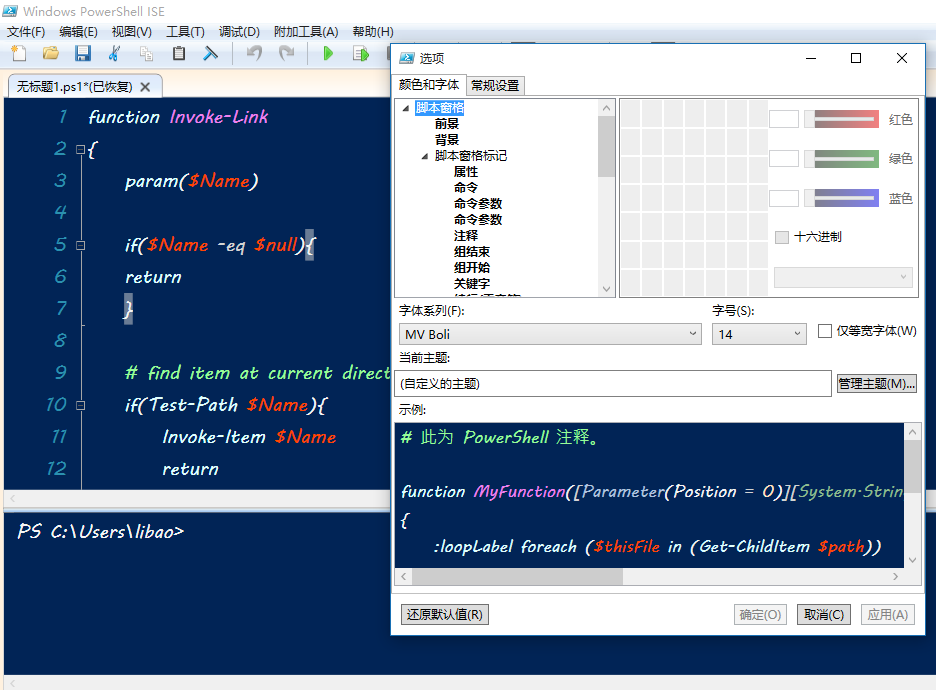This screenshot has height=690, width=936.
Task: Select 背景 in the options tree
Action: [447, 140]
